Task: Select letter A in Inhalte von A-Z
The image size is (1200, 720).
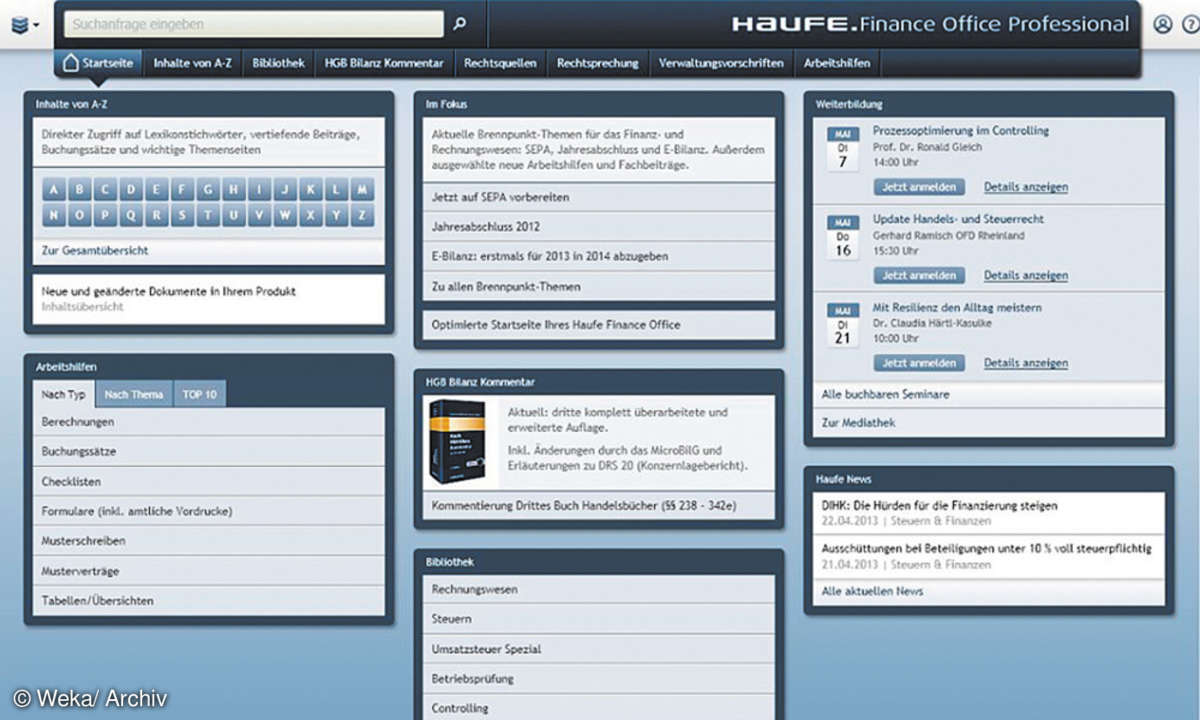Action: point(54,189)
